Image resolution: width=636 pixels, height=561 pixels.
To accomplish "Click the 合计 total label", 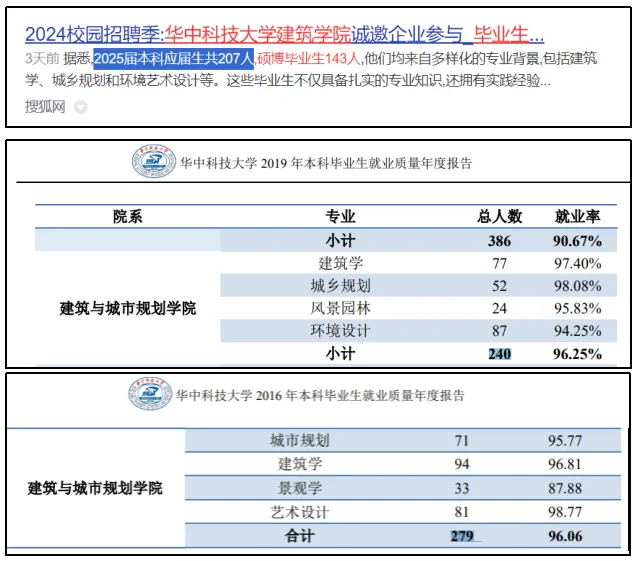I will click(x=299, y=536).
